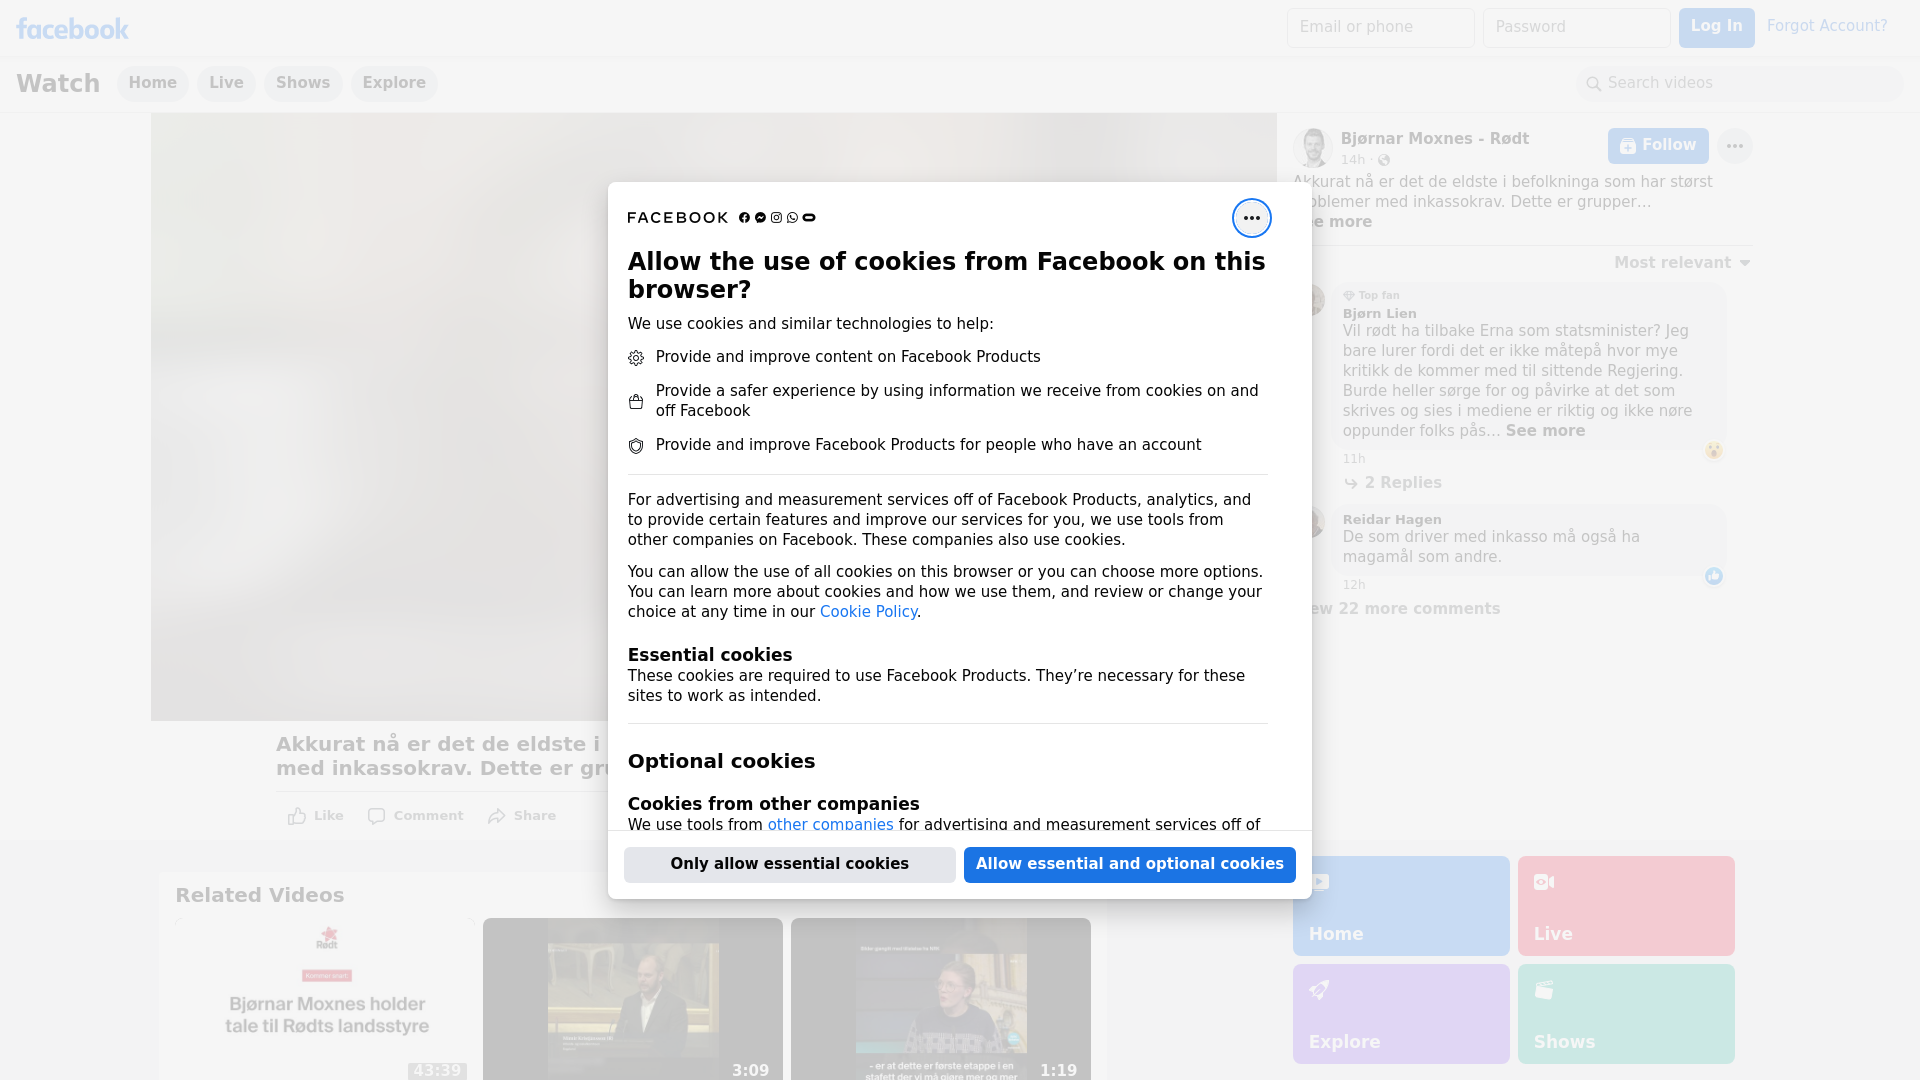Switch to the Explore tab
Image resolution: width=1920 pixels, height=1080 pixels.
coord(394,83)
